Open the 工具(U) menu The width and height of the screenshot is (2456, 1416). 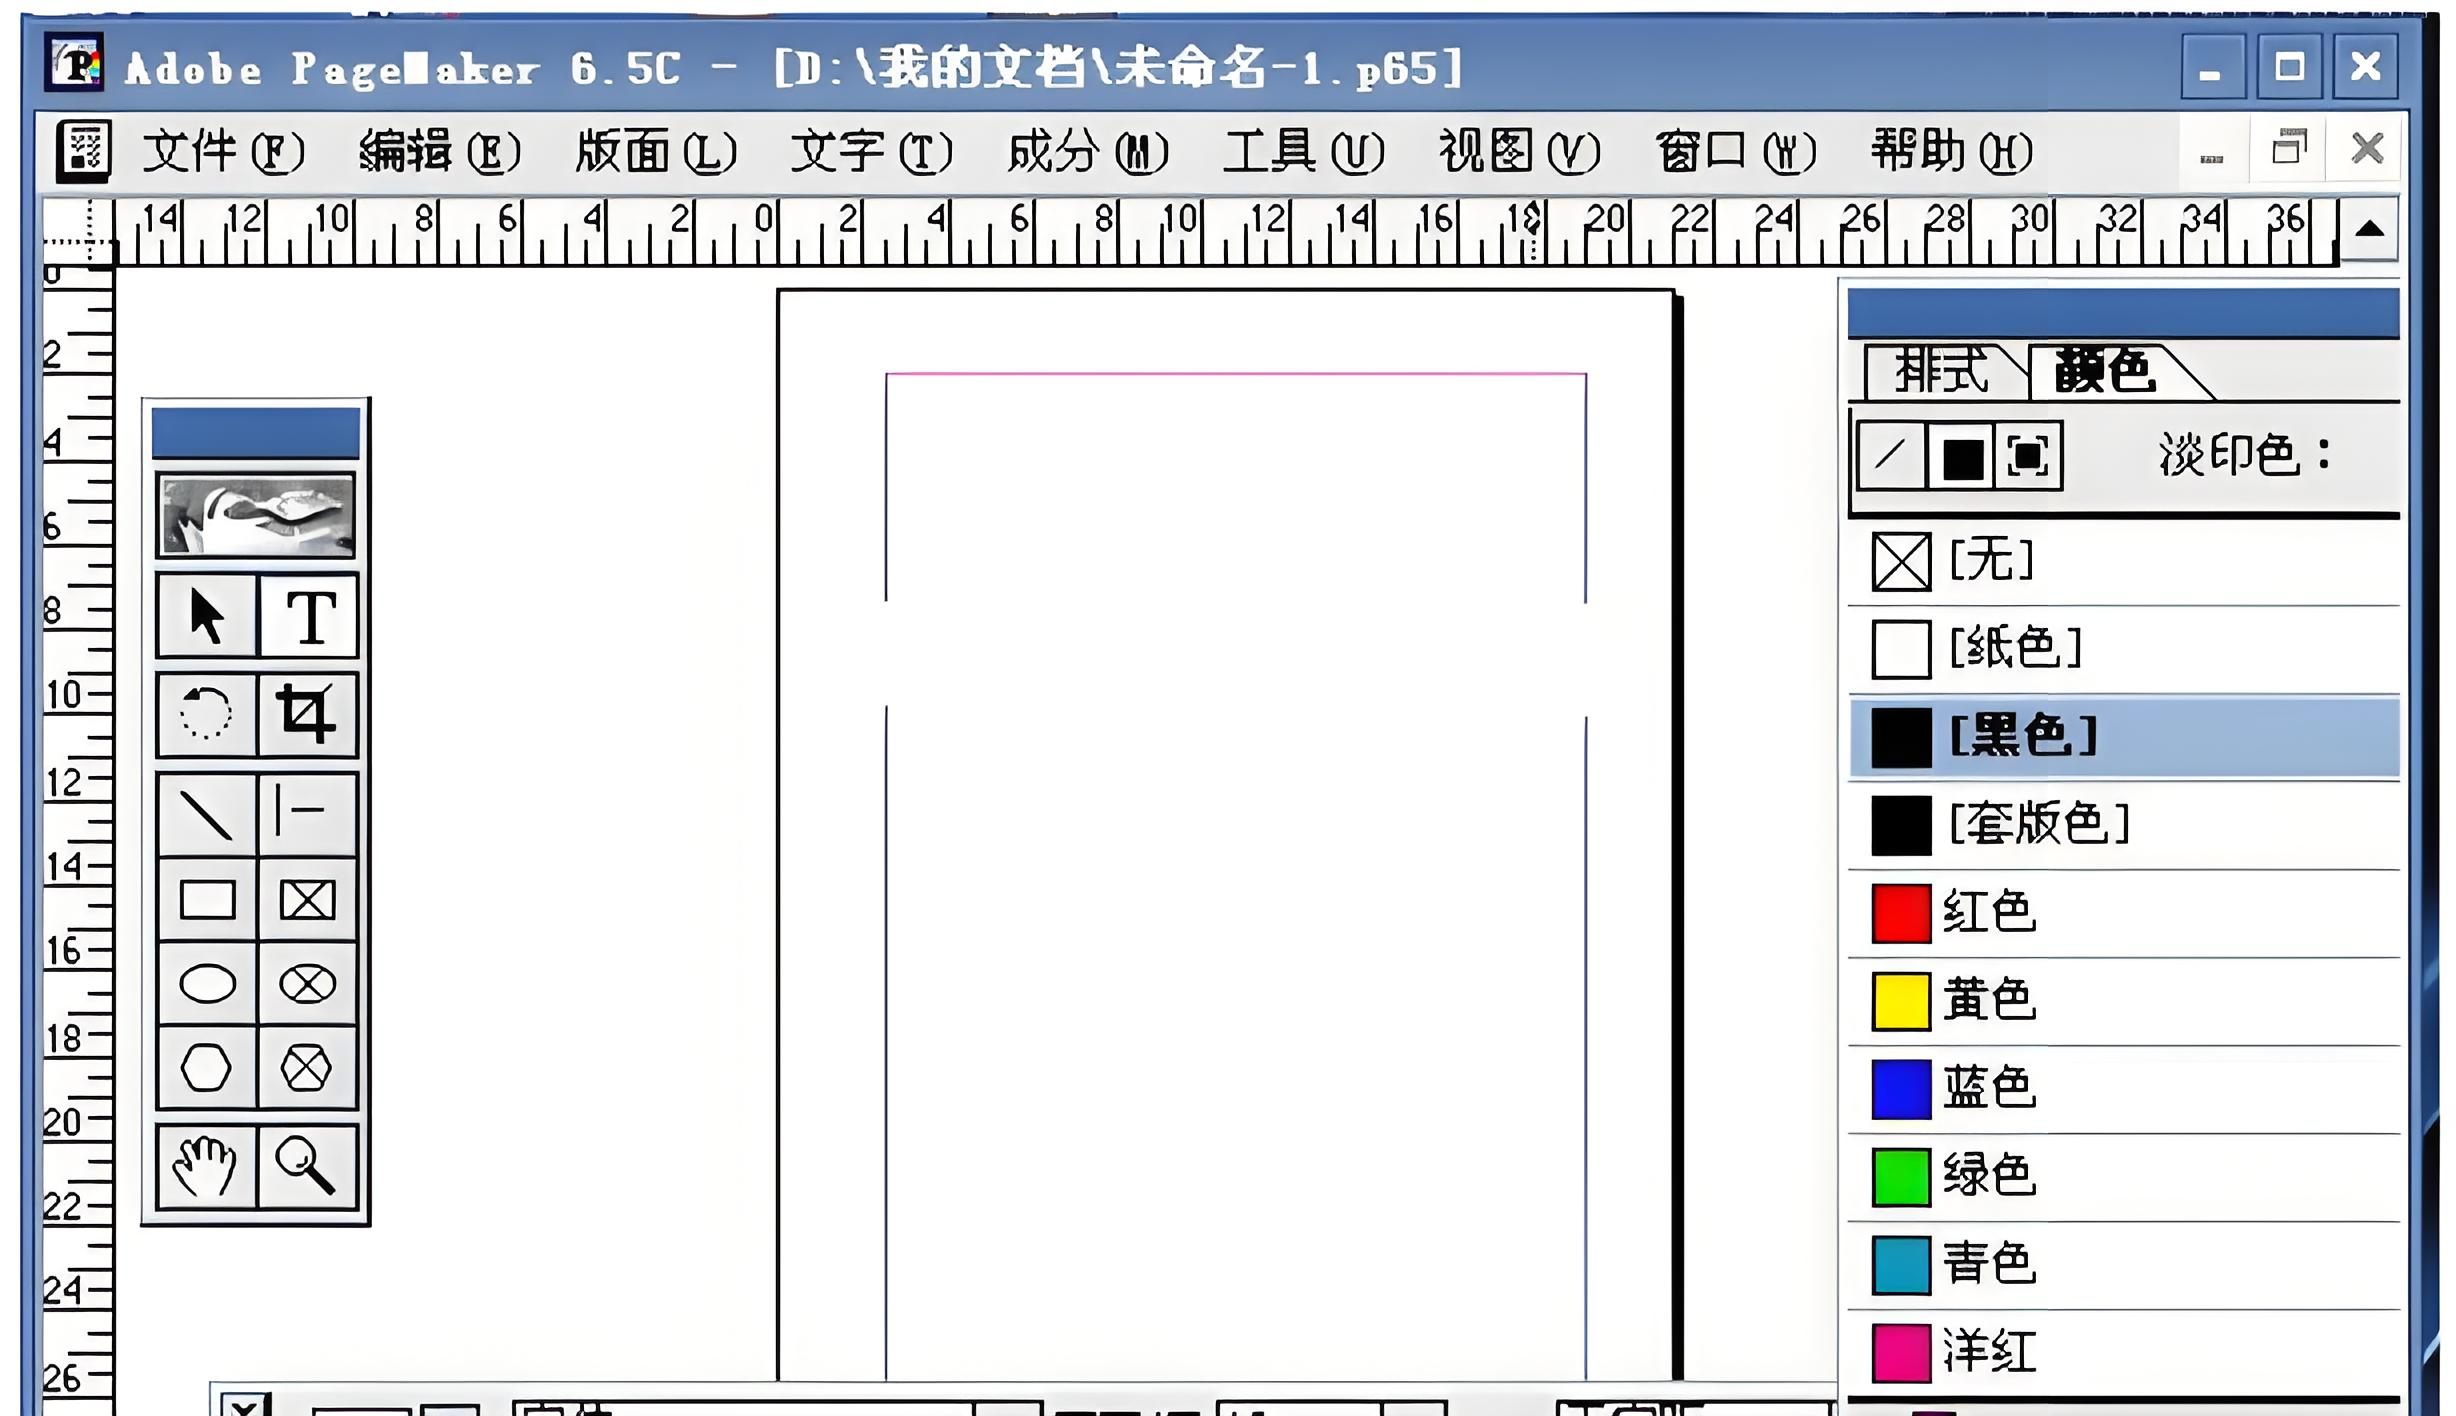(x=1303, y=152)
